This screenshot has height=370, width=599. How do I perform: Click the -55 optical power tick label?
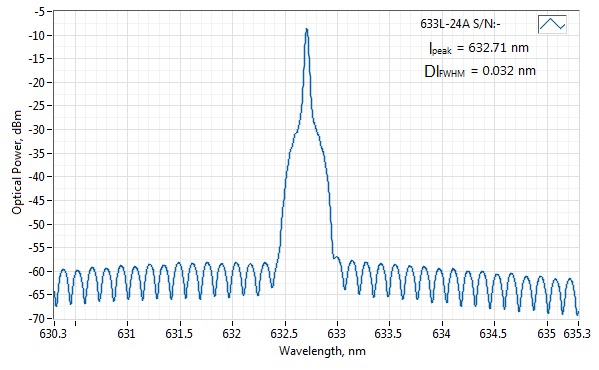(37, 247)
